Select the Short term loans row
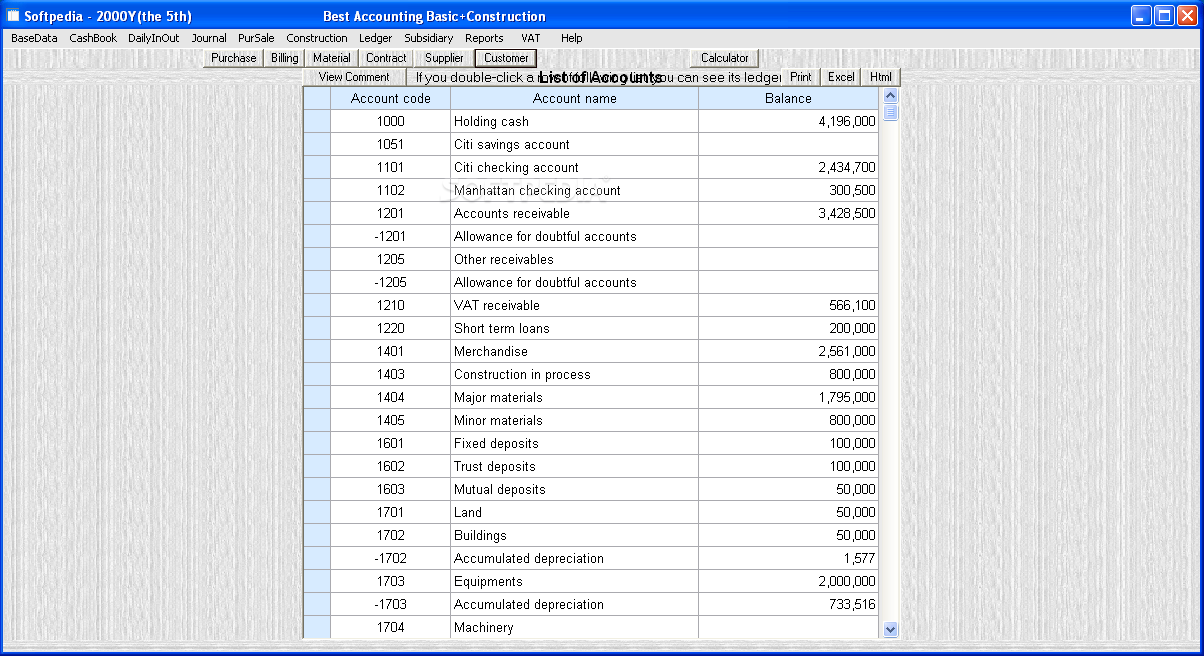1204x656 pixels. 591,329
